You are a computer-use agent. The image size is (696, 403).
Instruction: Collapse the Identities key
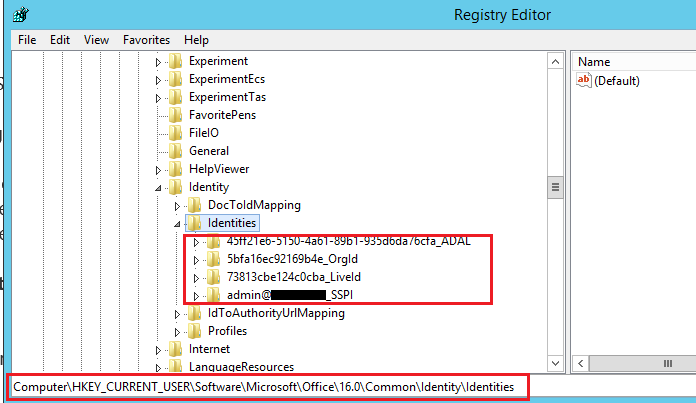(177, 224)
